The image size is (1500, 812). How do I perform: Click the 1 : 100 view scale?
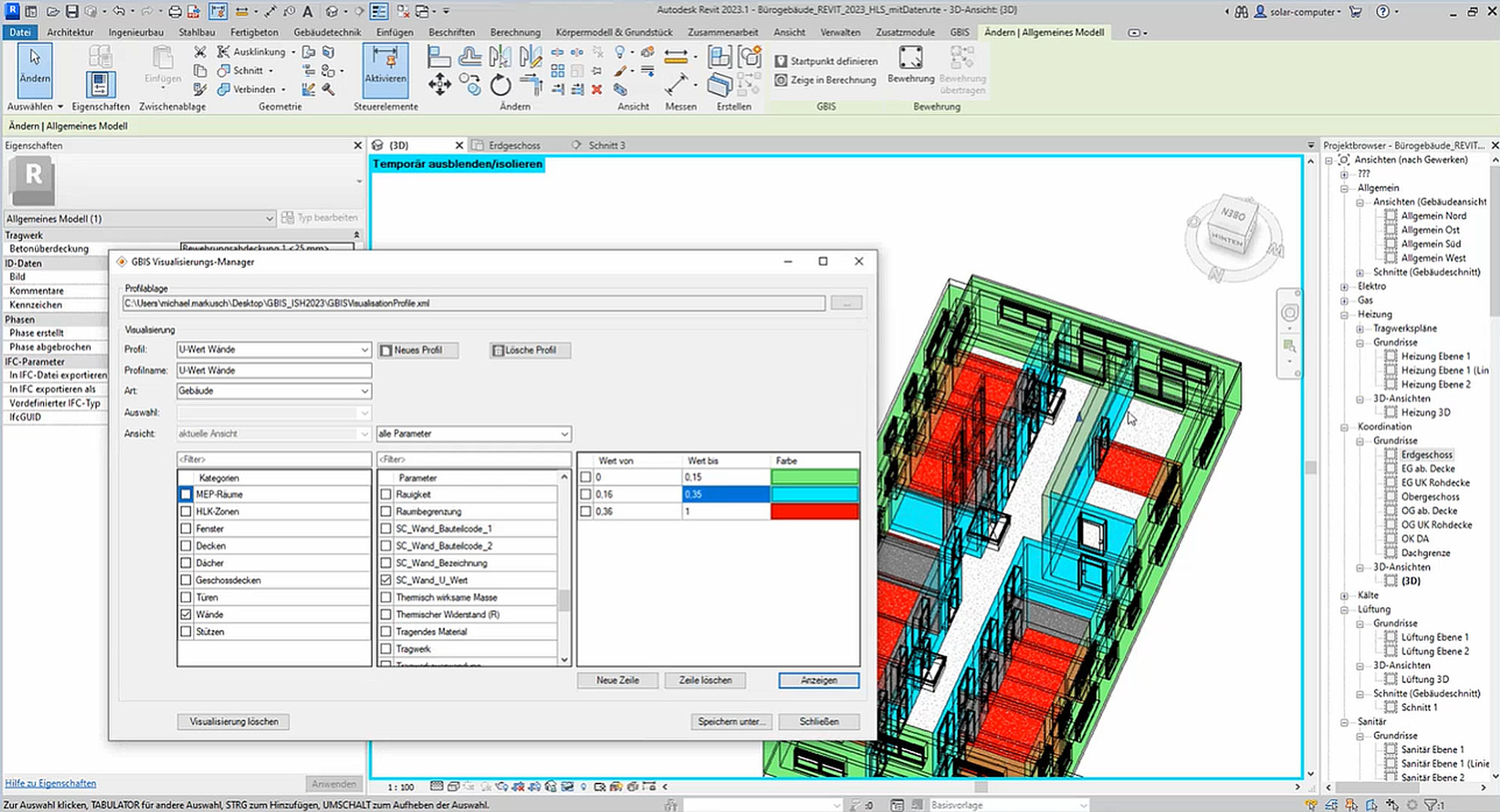coord(400,786)
